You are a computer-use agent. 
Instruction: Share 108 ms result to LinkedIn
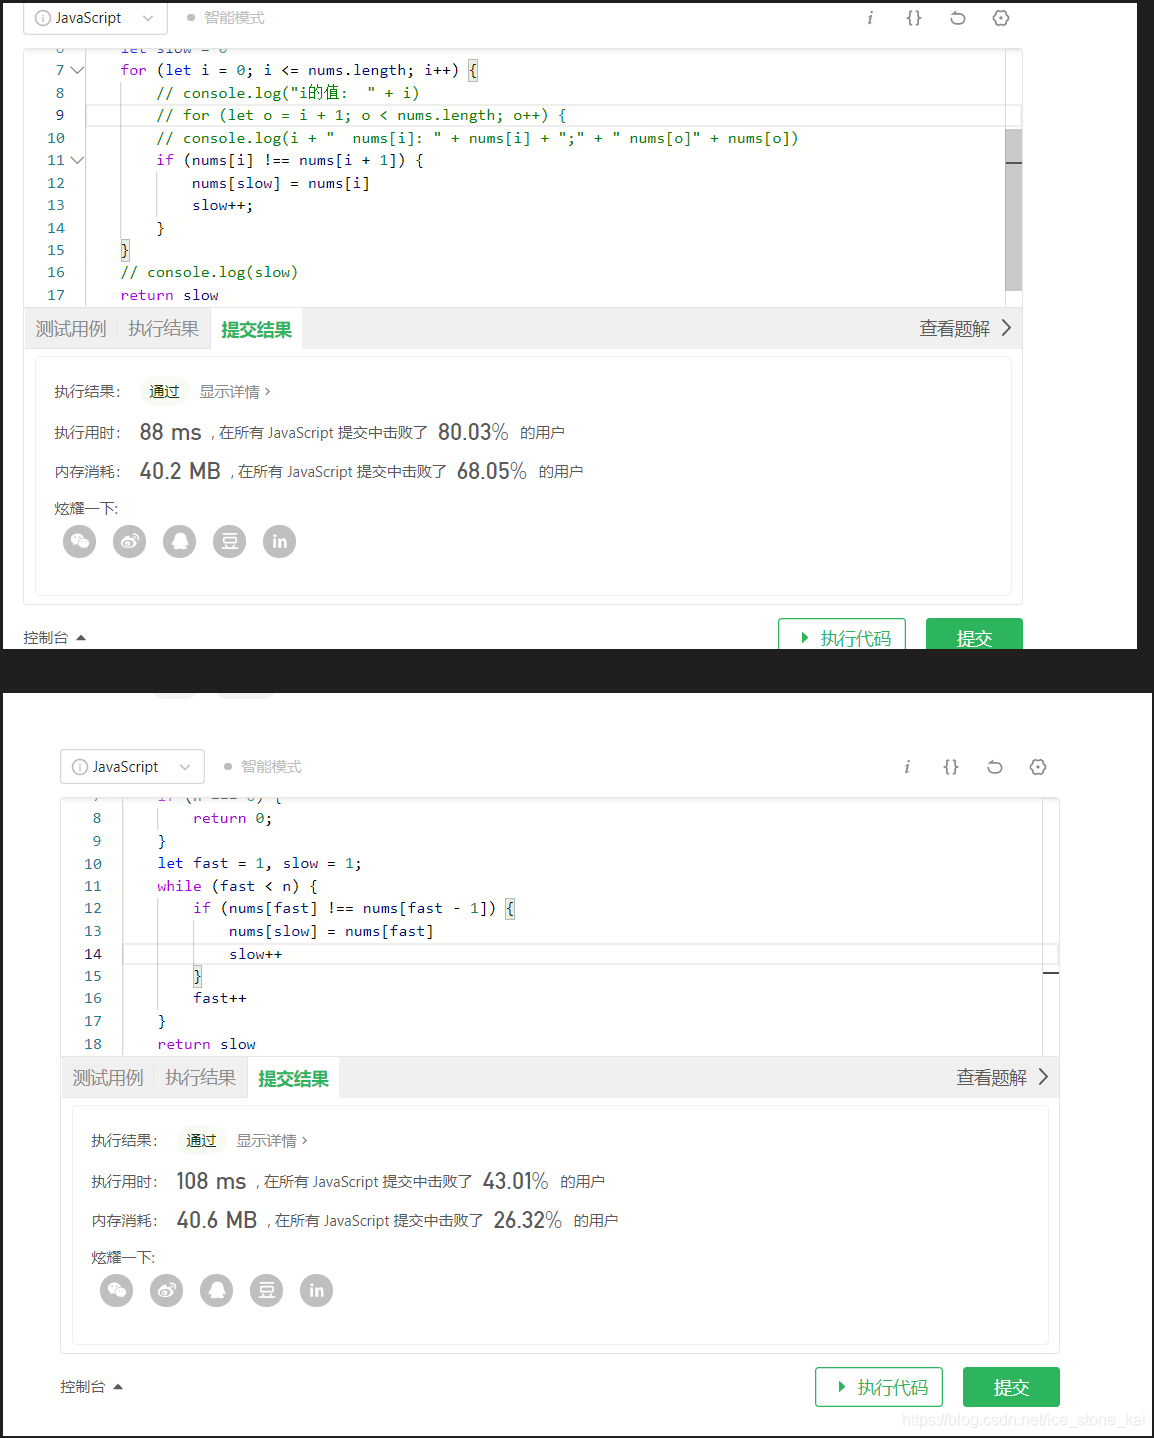(x=317, y=1291)
